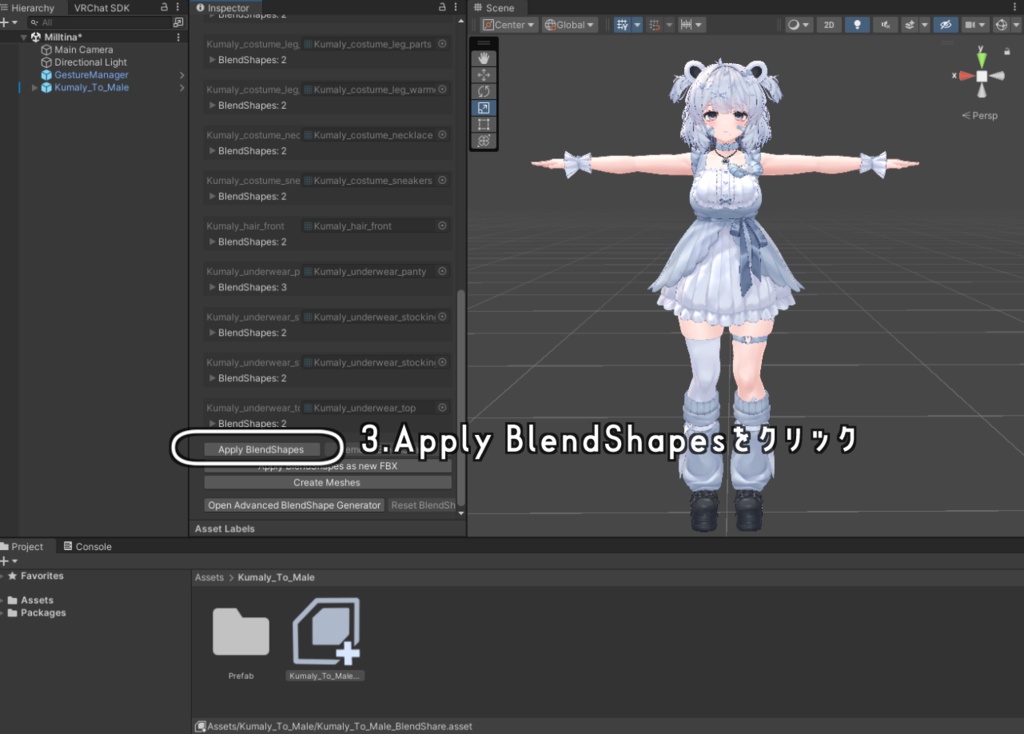
Task: Expand Kumaly_To_Male in Hierarchy
Action: (x=35, y=88)
